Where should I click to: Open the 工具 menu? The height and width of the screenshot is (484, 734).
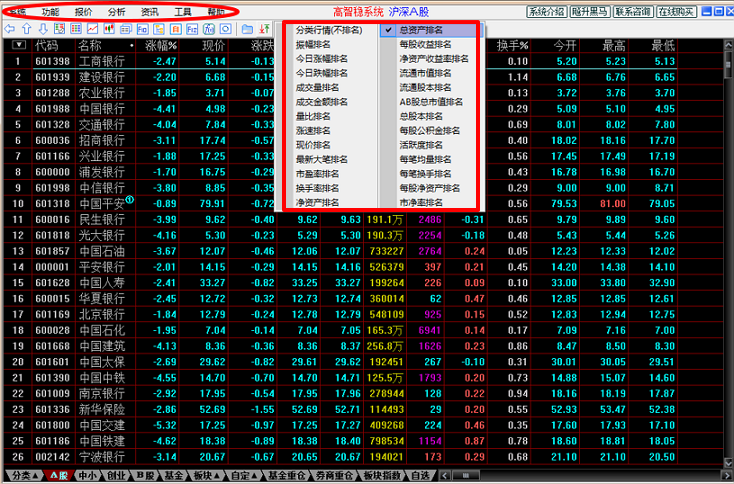(183, 12)
